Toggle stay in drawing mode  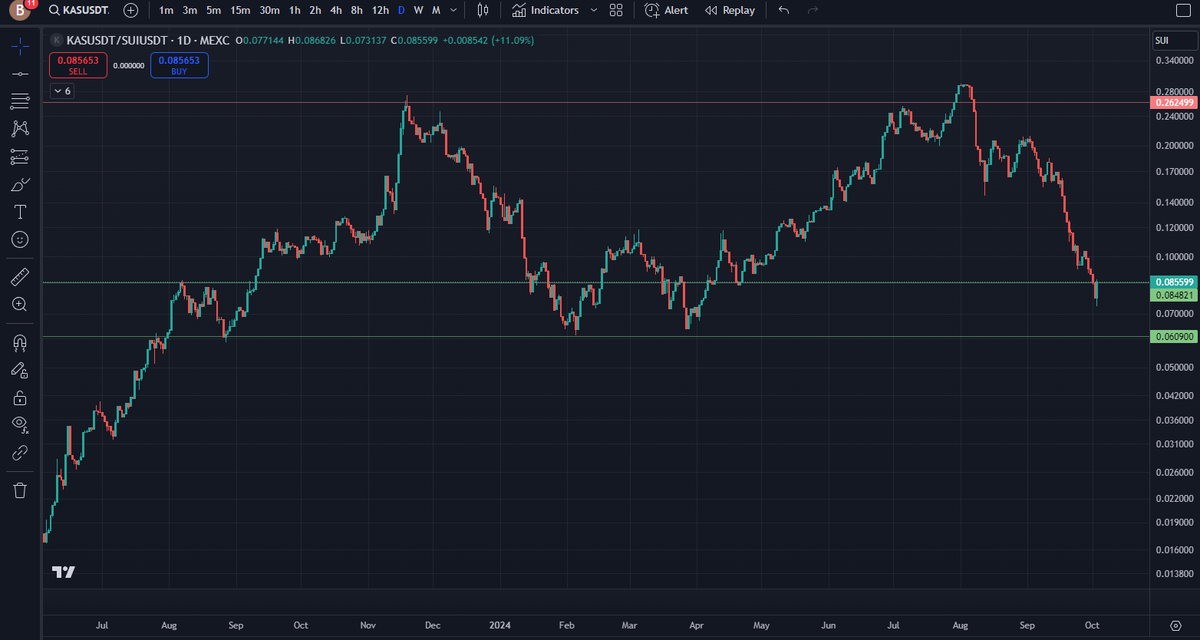point(19,370)
